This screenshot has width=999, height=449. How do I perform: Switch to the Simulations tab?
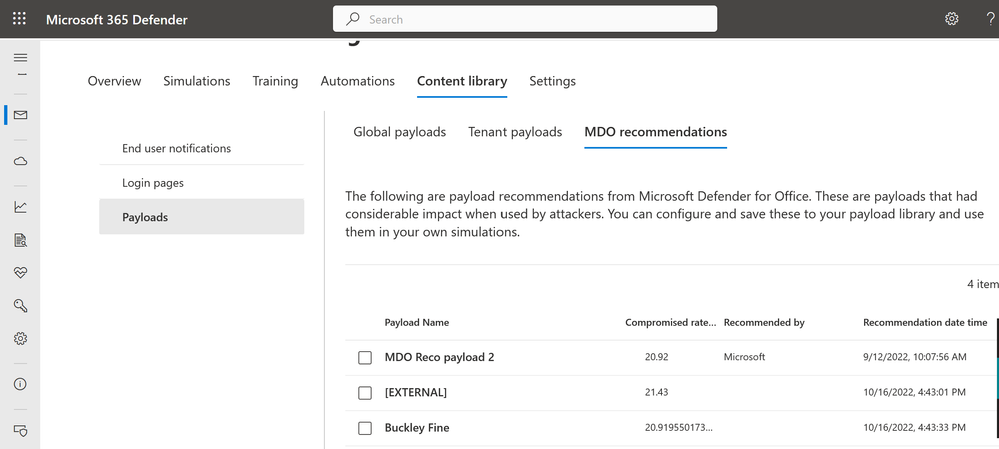tap(197, 81)
